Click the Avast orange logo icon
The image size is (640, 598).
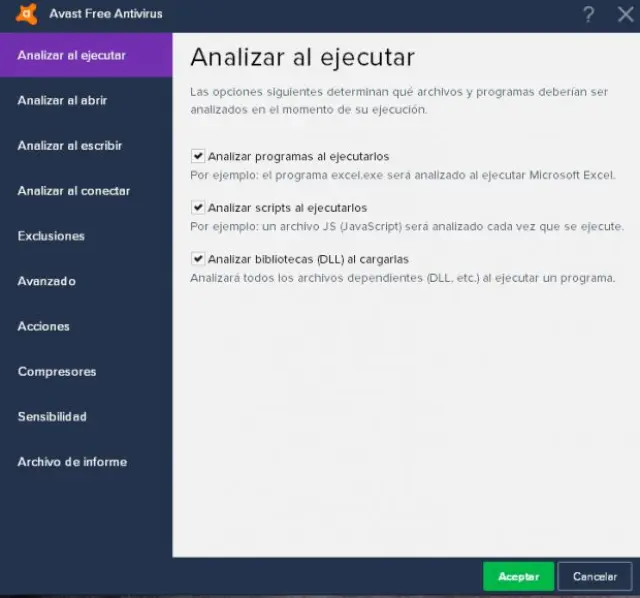(x=27, y=13)
